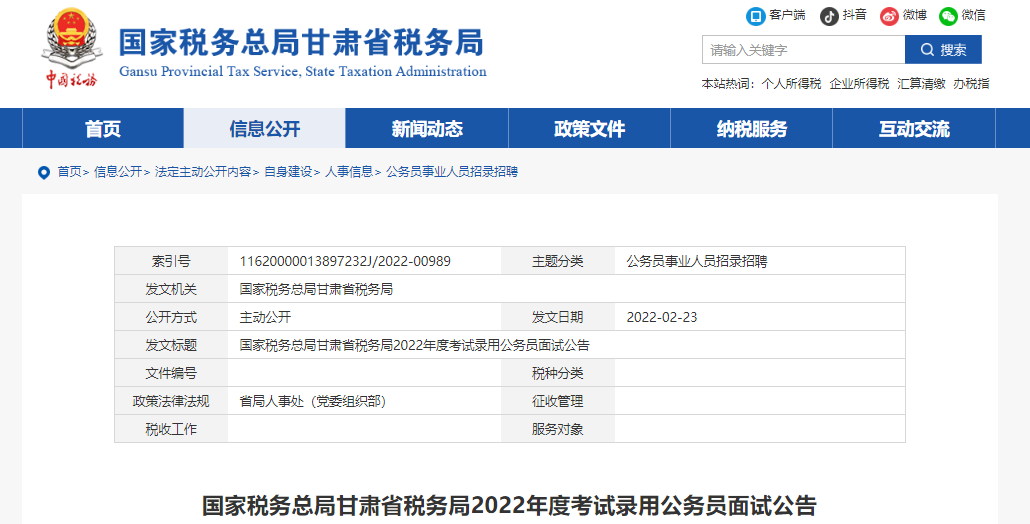Click the 发文标题 label cell
This screenshot has width=1030, height=524.
point(171,345)
